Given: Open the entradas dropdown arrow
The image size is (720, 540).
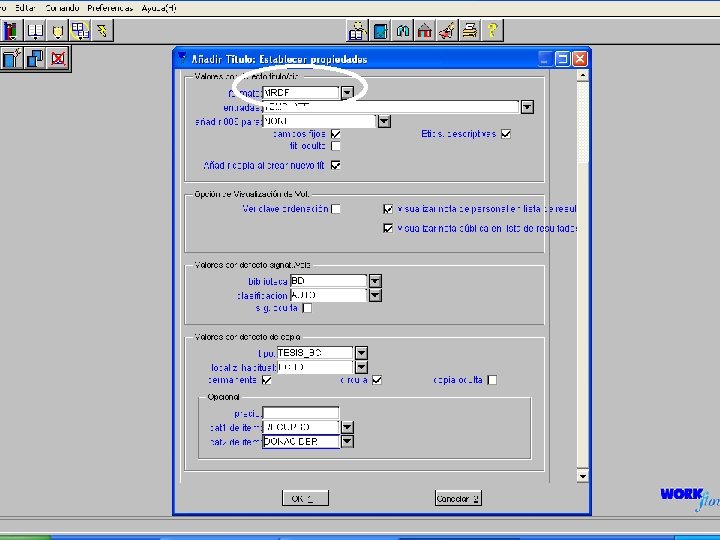Looking at the screenshot, I should tap(527, 107).
